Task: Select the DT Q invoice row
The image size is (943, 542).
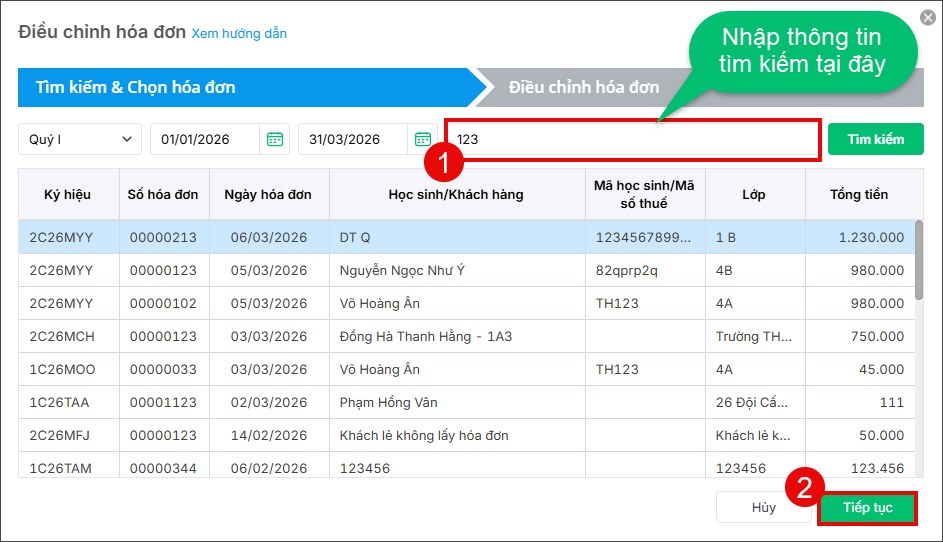Action: click(467, 237)
